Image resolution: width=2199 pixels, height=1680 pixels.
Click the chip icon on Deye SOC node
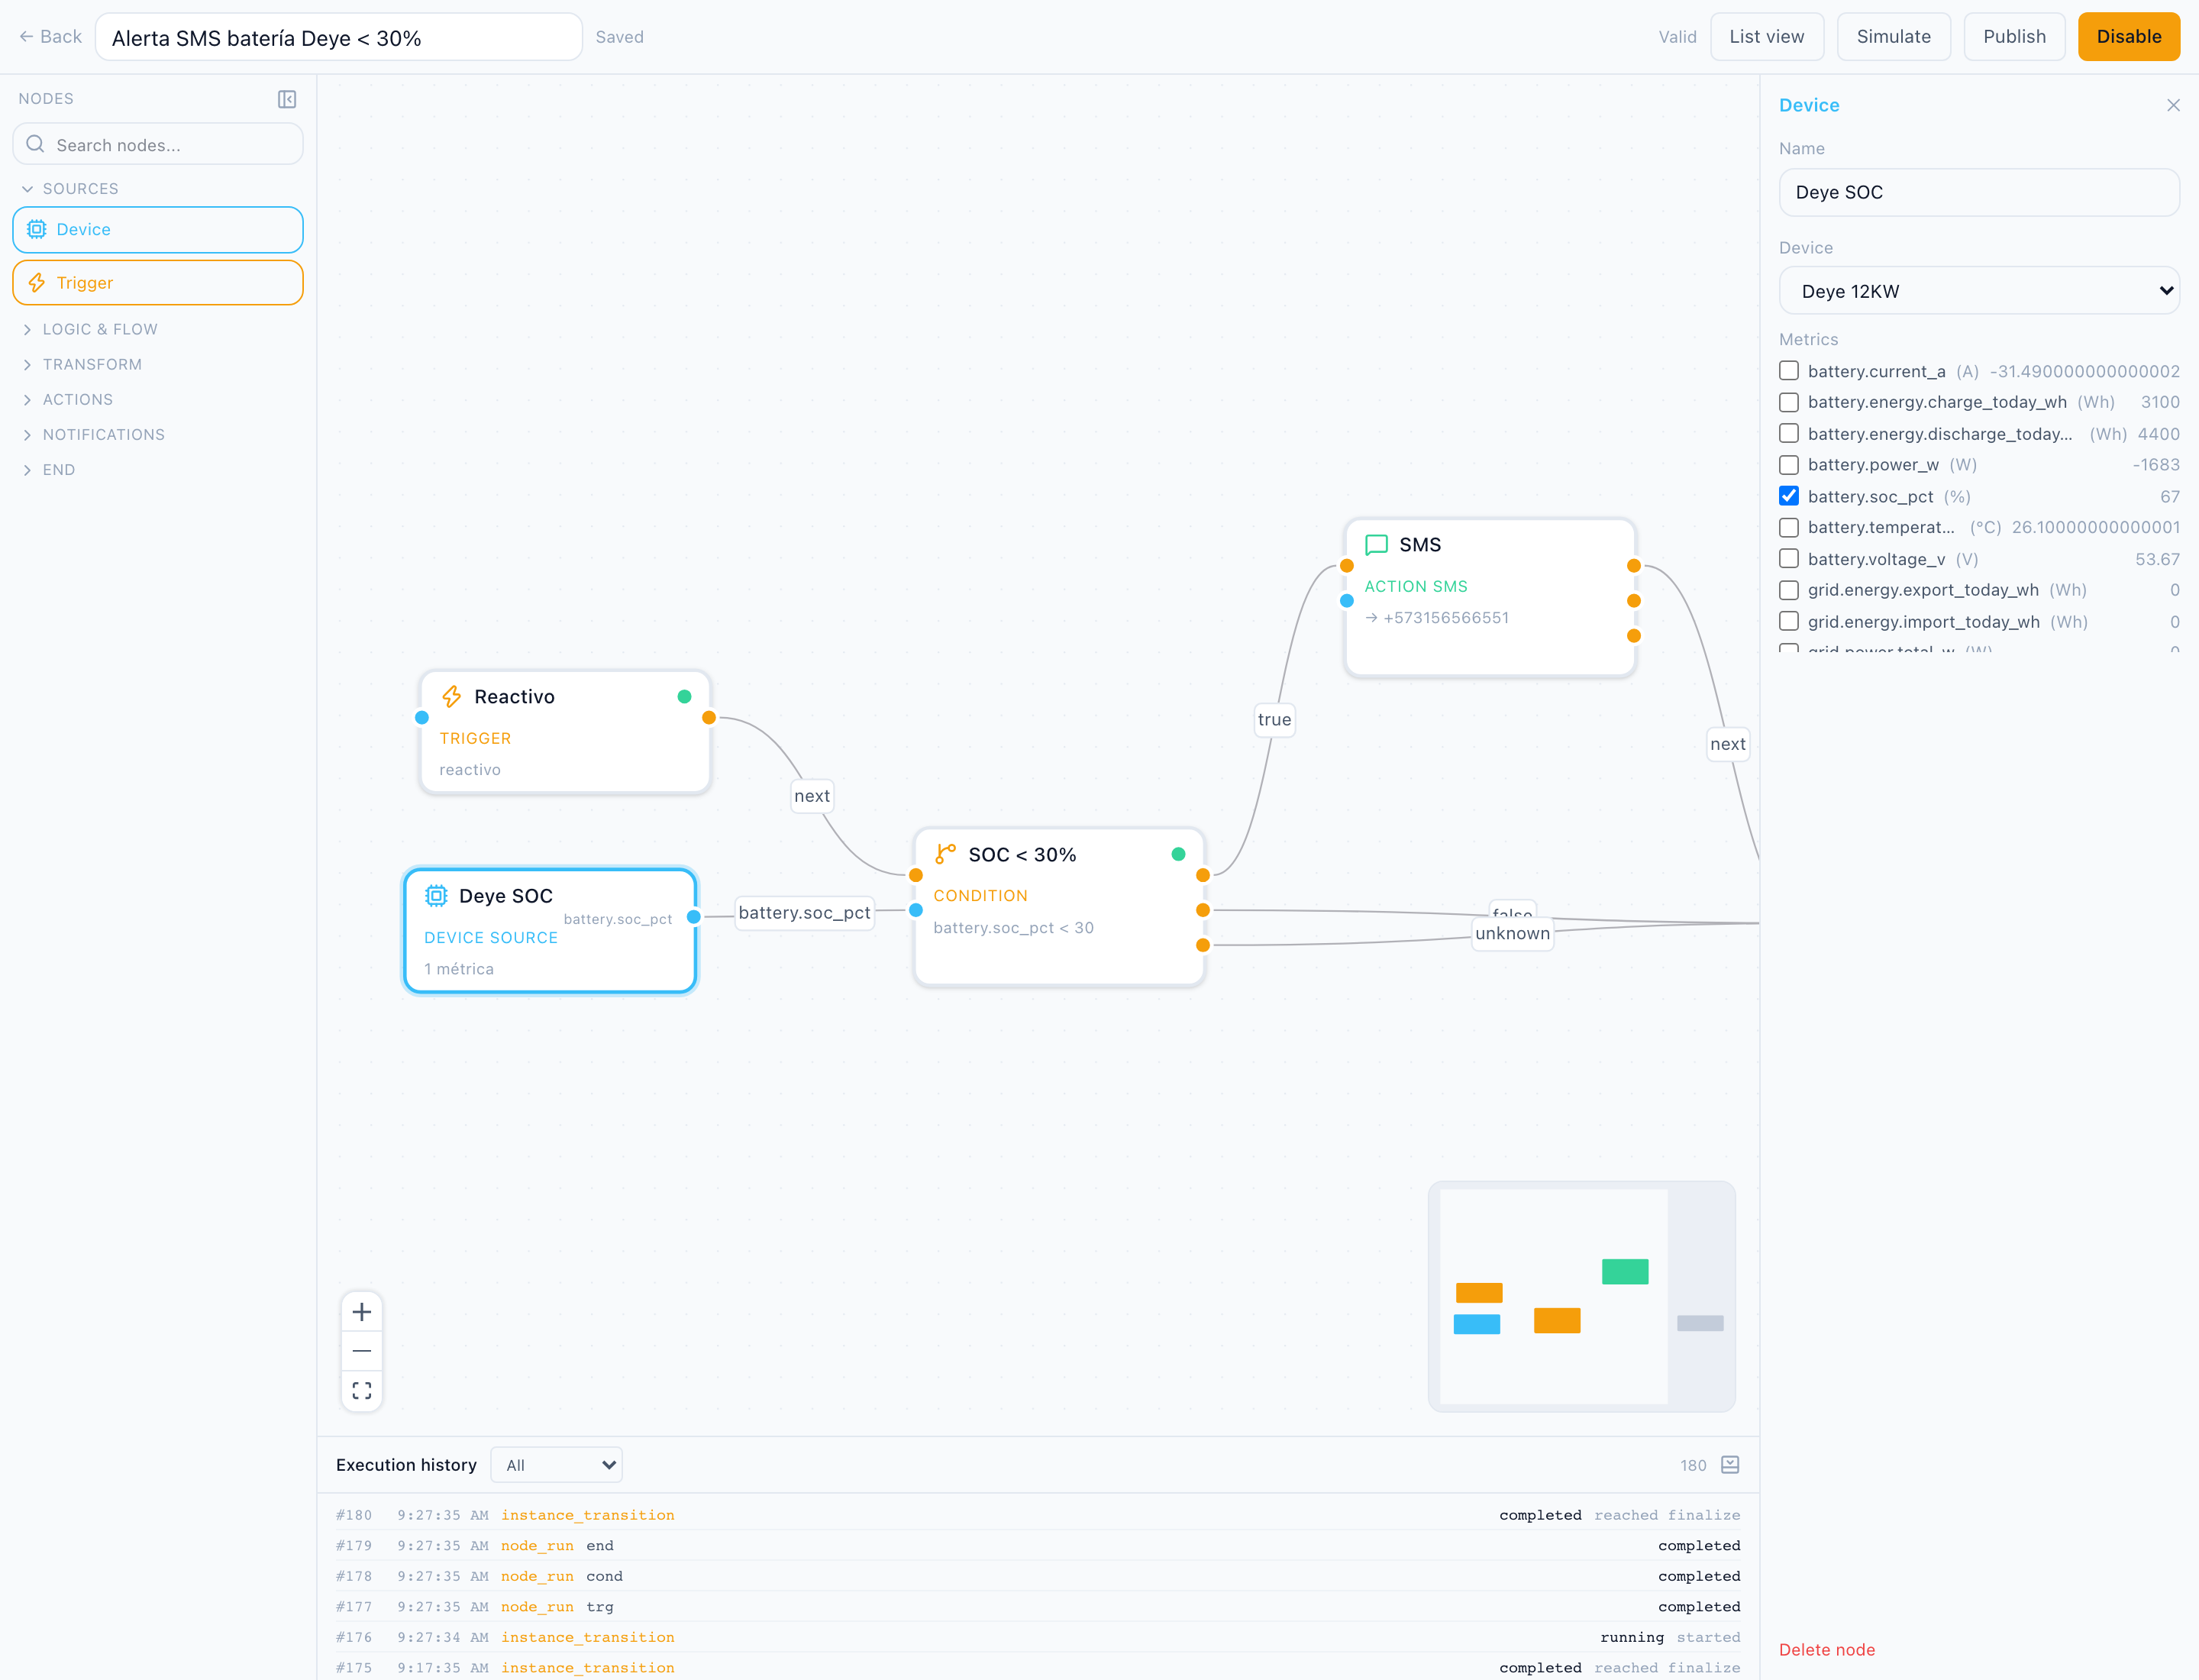pos(436,895)
